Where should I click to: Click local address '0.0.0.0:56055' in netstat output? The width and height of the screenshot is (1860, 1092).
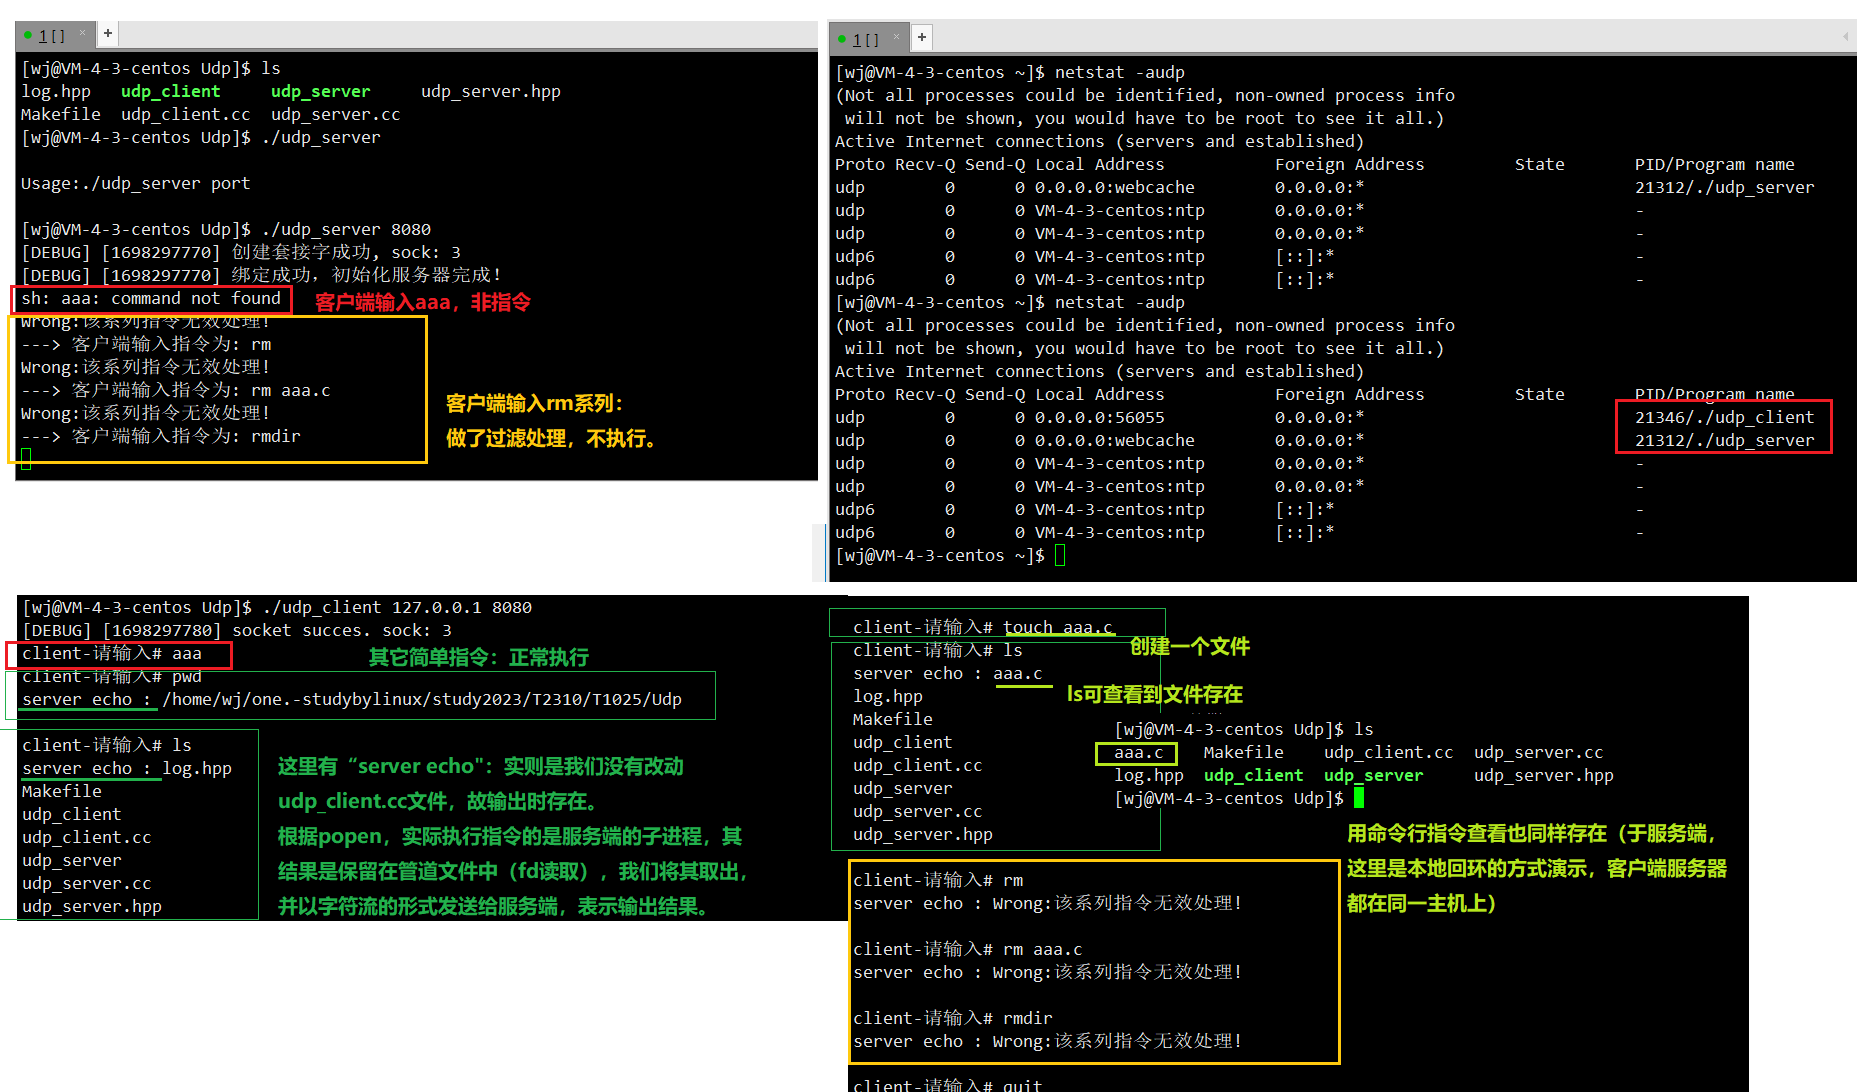pyautogui.click(x=1099, y=418)
